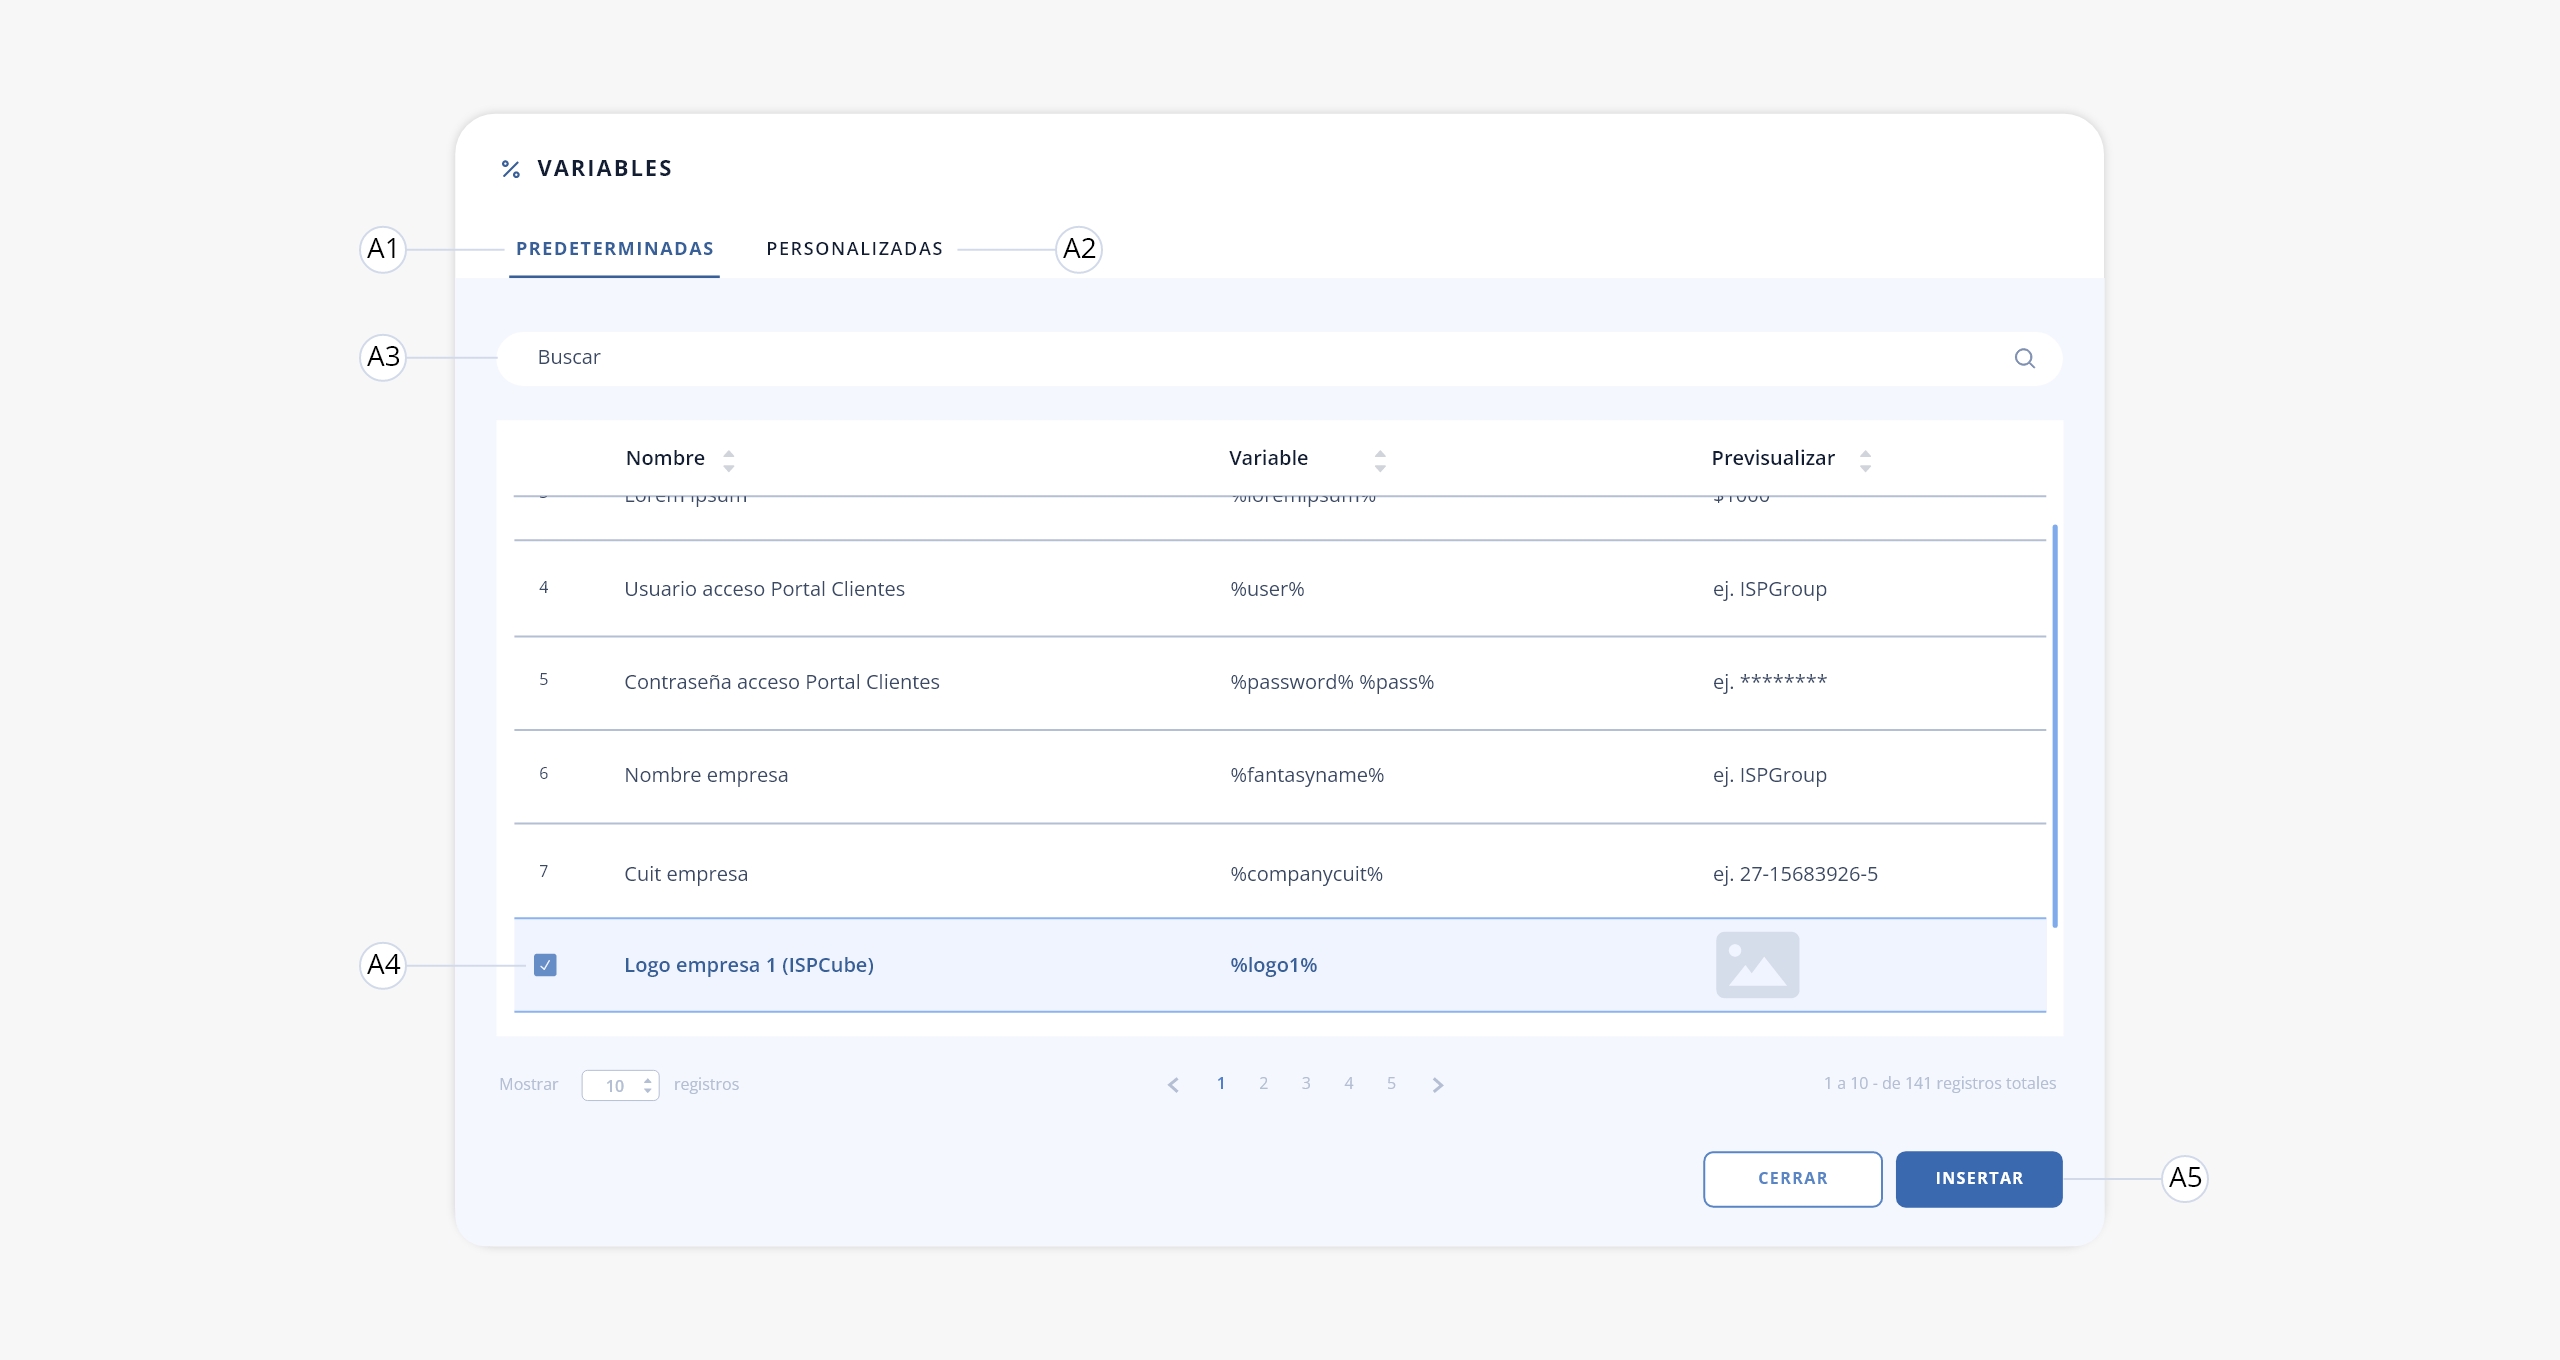Go to previous page arrow
This screenshot has width=2560, height=1360.
(1173, 1085)
